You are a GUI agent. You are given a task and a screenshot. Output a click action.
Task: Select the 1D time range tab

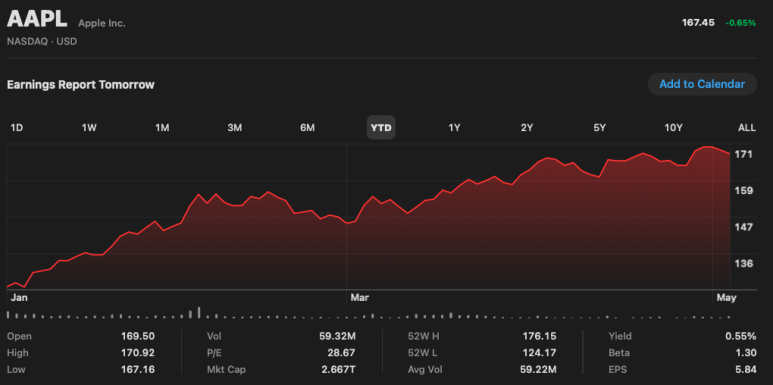[x=17, y=128]
